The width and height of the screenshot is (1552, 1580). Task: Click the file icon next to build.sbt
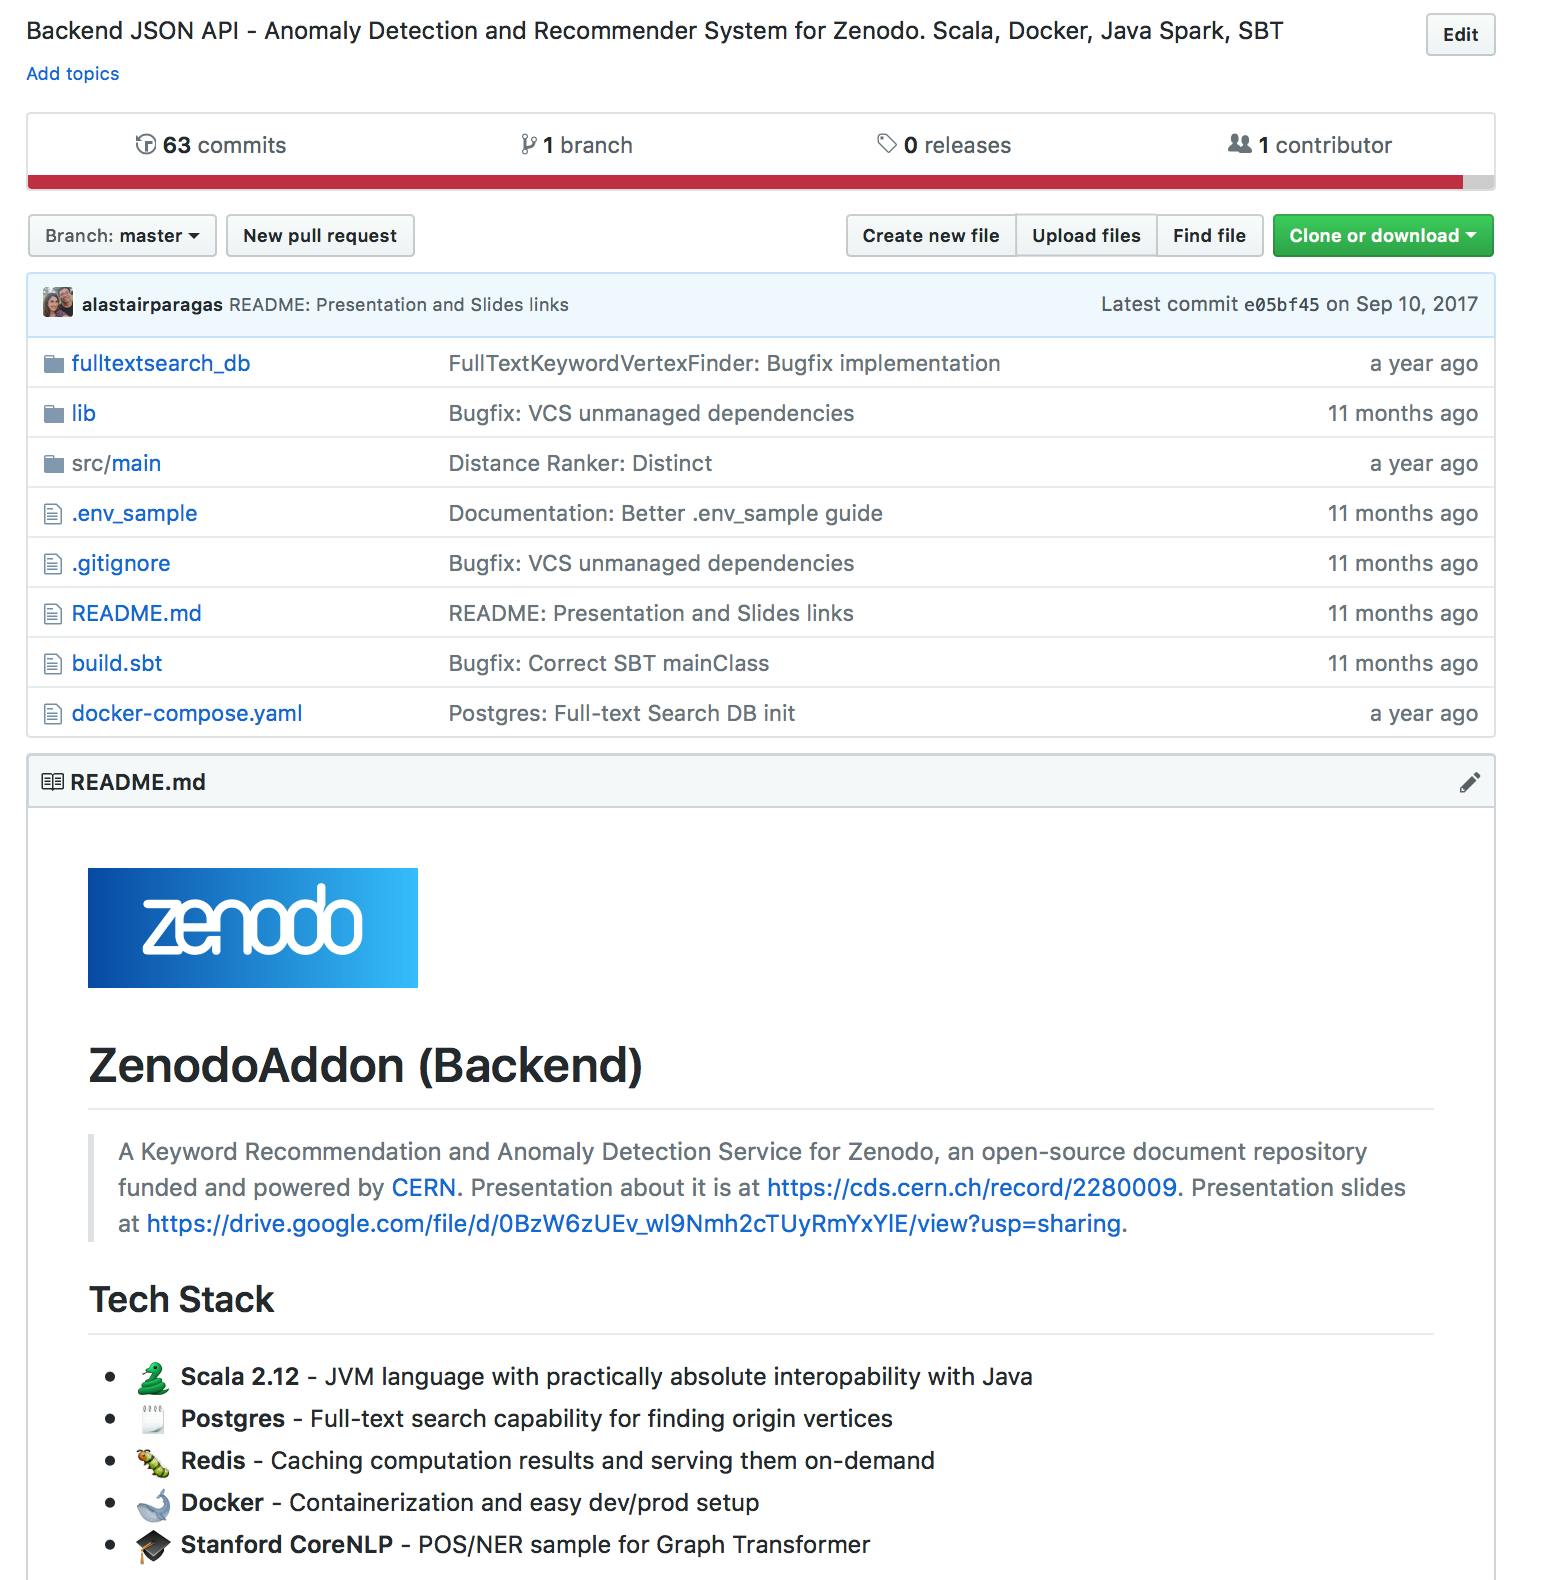click(53, 664)
